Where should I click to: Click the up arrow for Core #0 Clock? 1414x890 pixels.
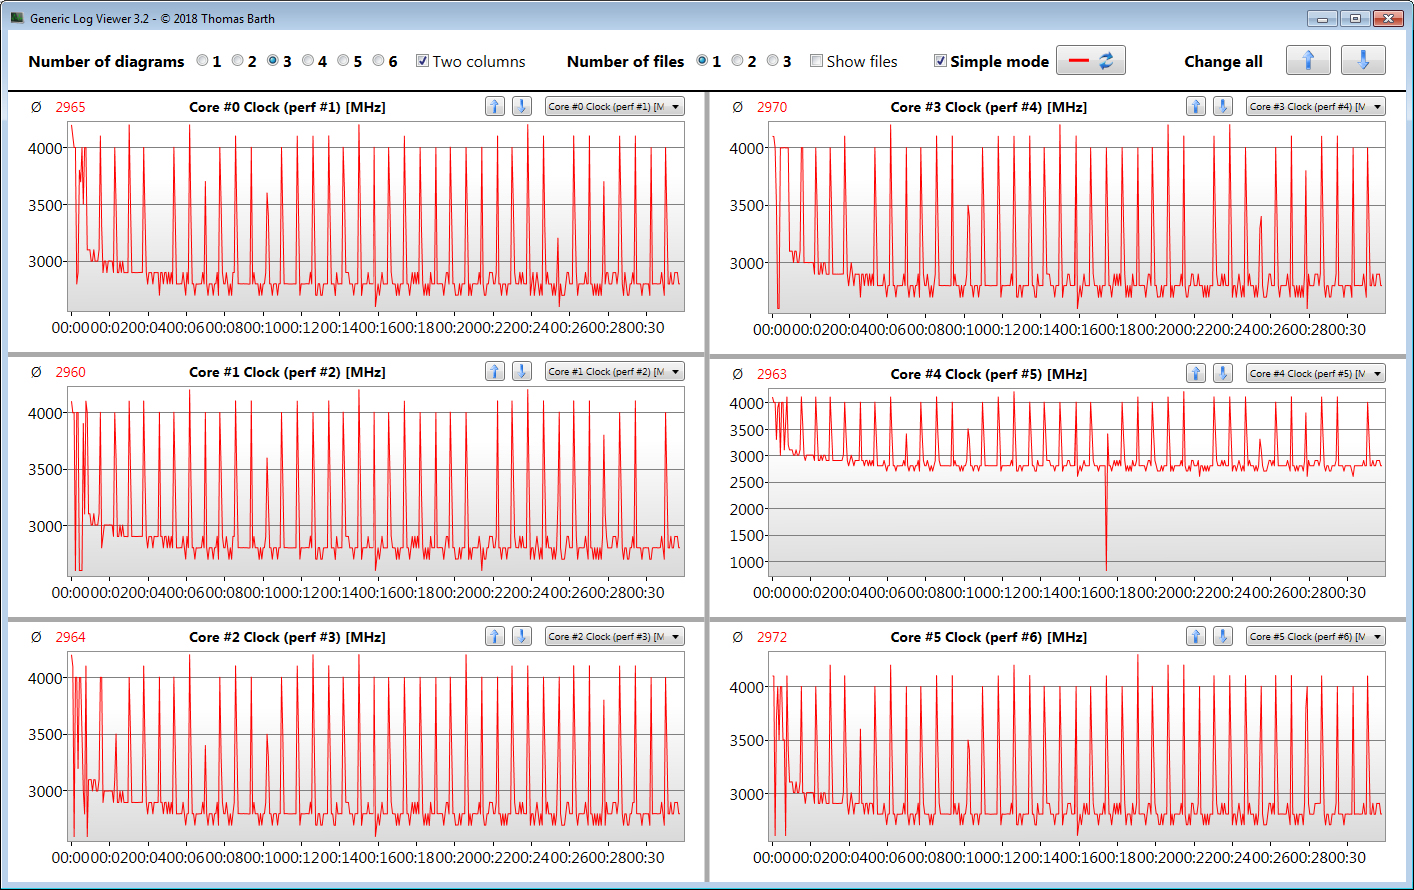pos(495,106)
